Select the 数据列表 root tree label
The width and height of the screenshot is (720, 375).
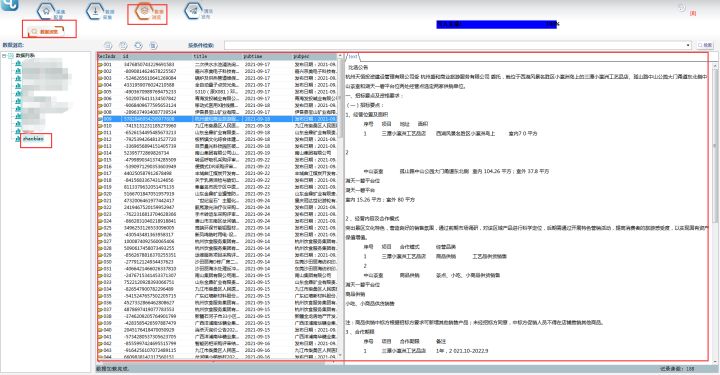coord(25,56)
